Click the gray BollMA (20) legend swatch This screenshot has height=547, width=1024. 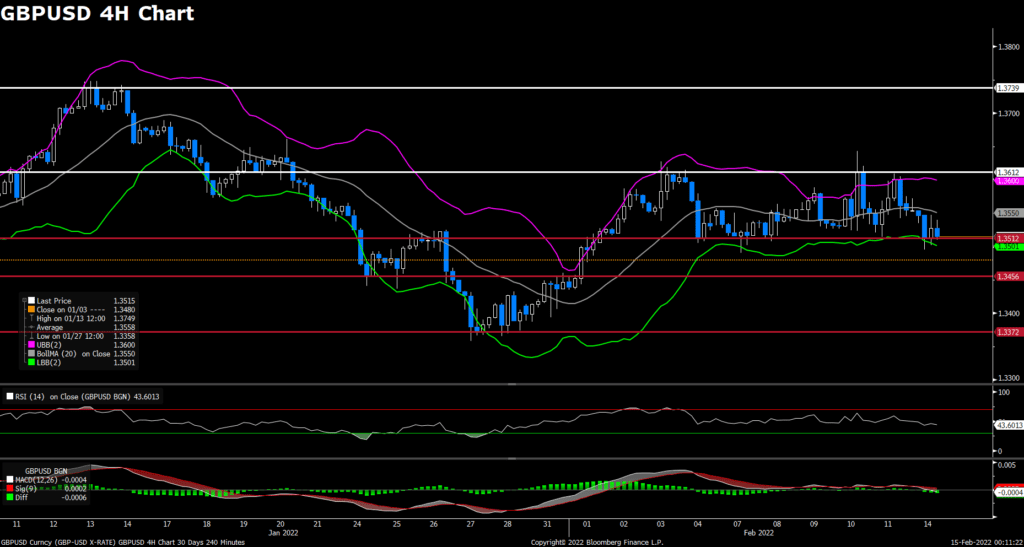[x=32, y=353]
